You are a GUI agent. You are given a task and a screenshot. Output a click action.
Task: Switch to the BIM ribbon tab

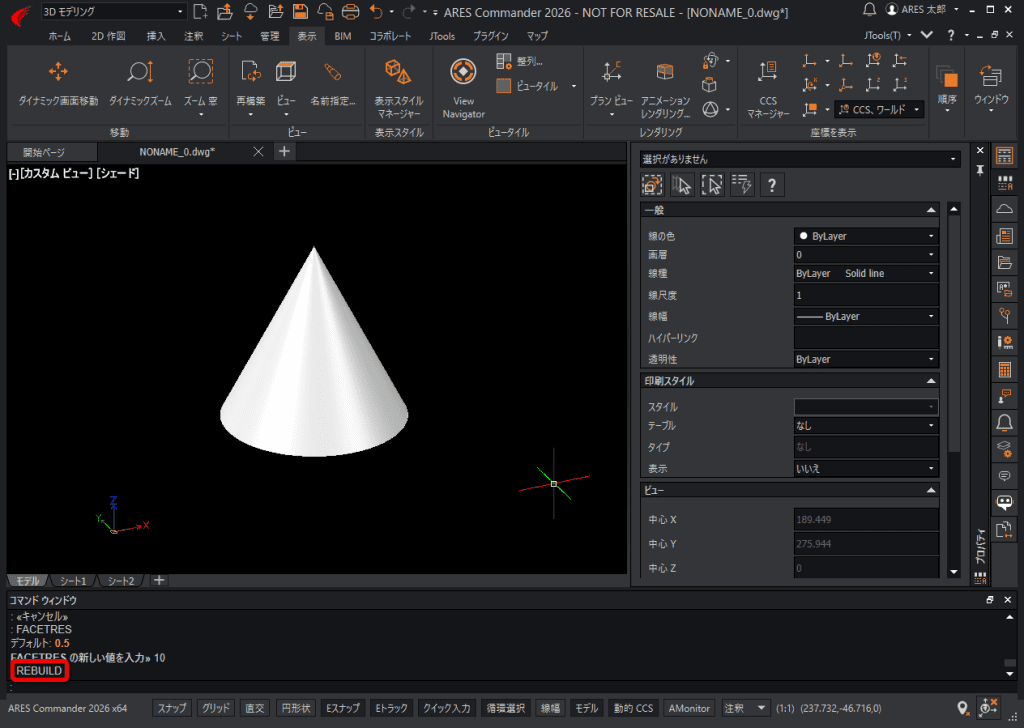pyautogui.click(x=343, y=36)
